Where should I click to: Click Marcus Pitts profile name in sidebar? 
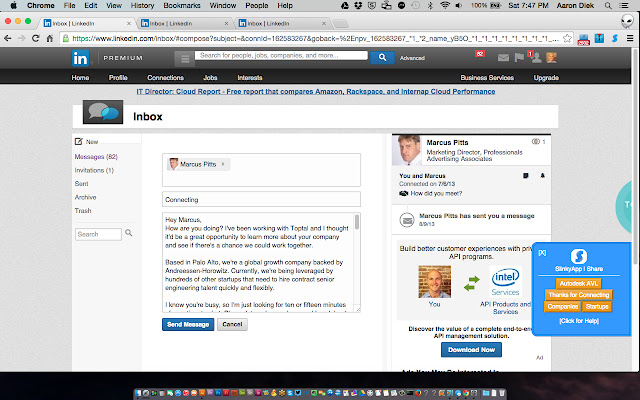click(447, 142)
